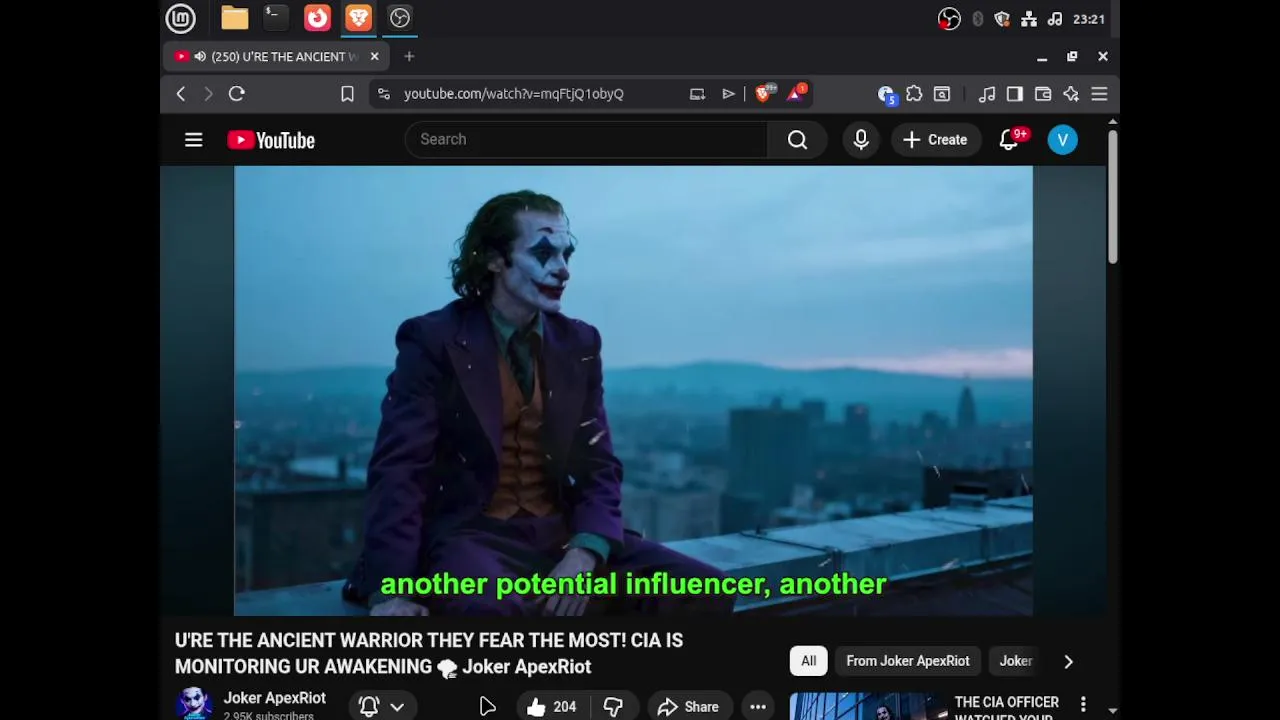Click the Create button
The width and height of the screenshot is (1280, 720).
tap(935, 140)
